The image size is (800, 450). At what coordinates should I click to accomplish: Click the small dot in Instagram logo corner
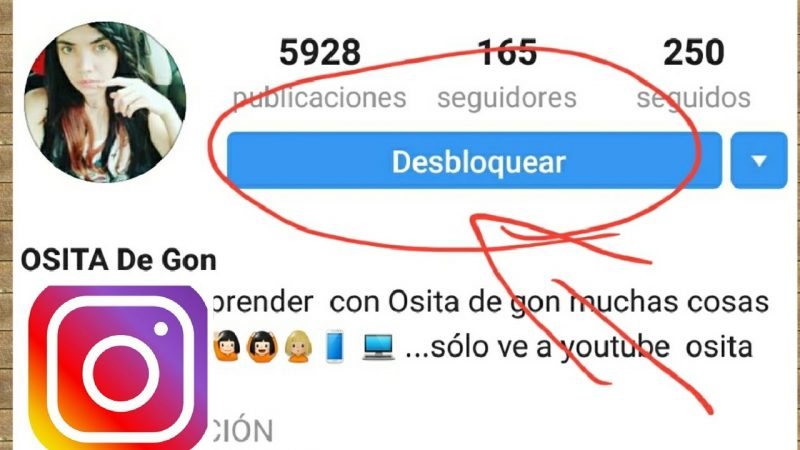[x=161, y=329]
